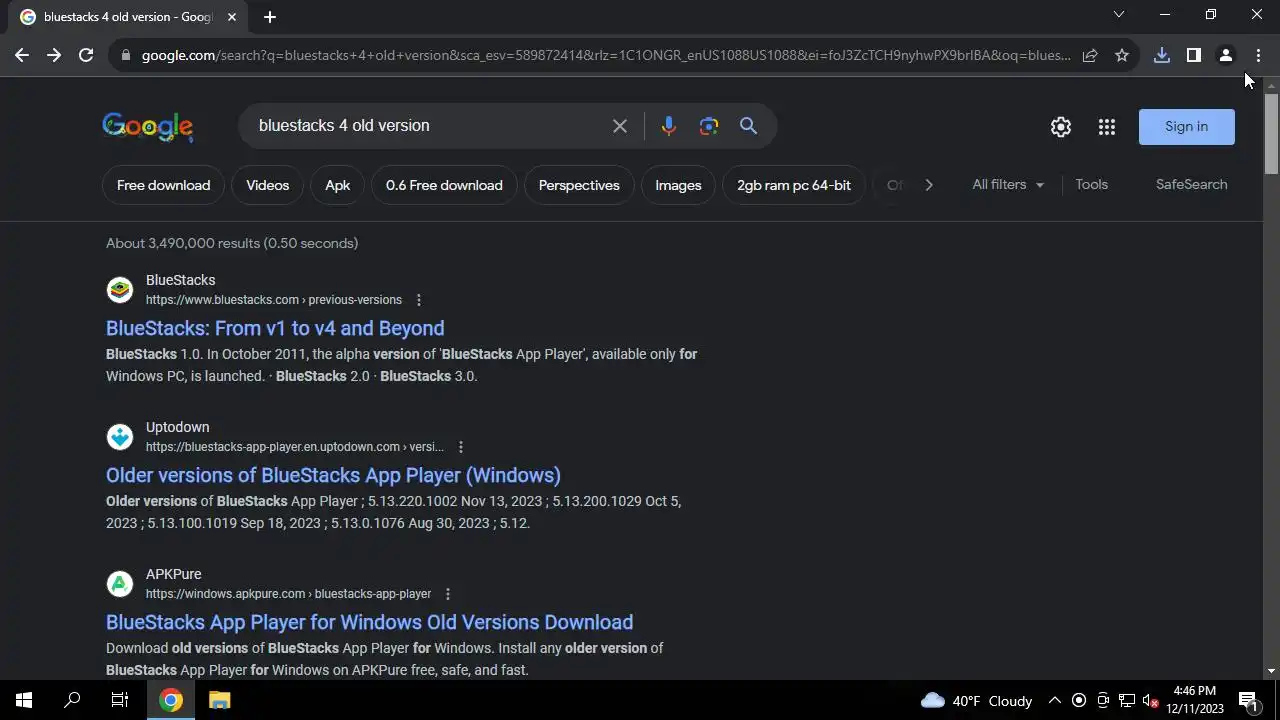Open SafeSearch settings
Viewport: 1280px width, 720px height.
click(x=1191, y=185)
